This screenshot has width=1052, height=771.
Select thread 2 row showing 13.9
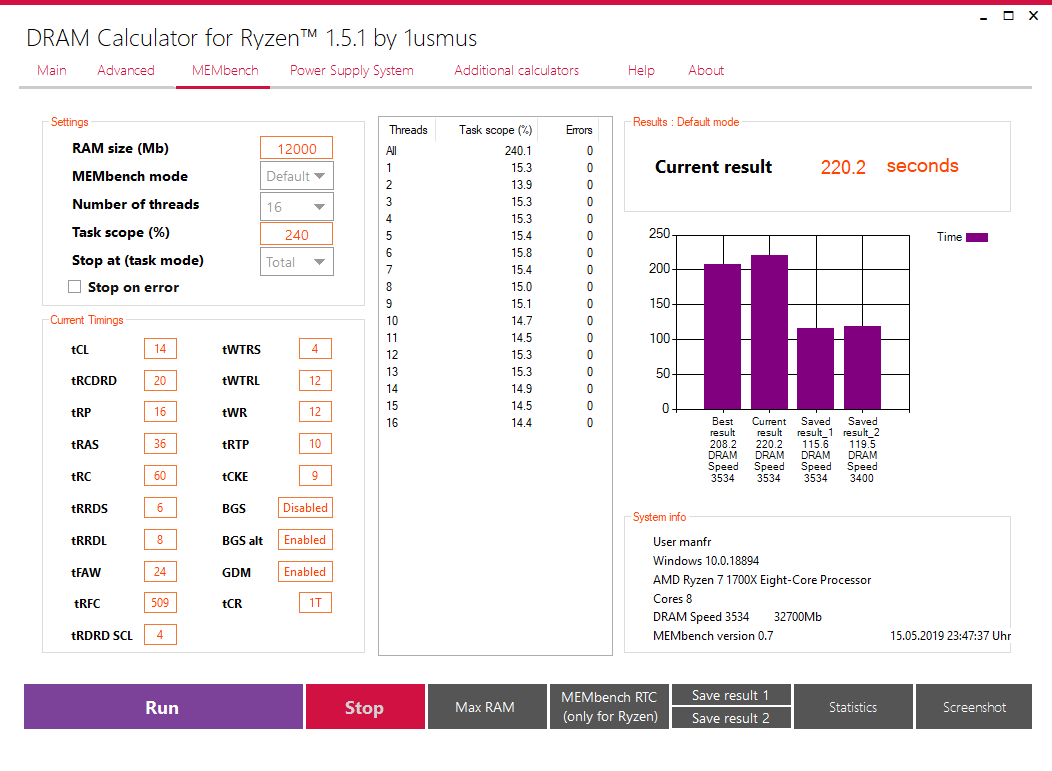click(490, 185)
